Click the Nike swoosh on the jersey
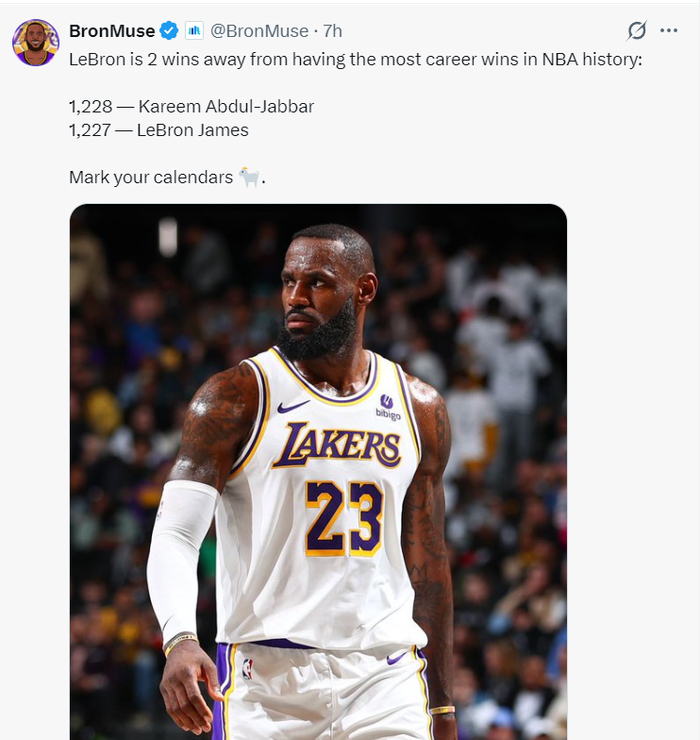 [292, 407]
